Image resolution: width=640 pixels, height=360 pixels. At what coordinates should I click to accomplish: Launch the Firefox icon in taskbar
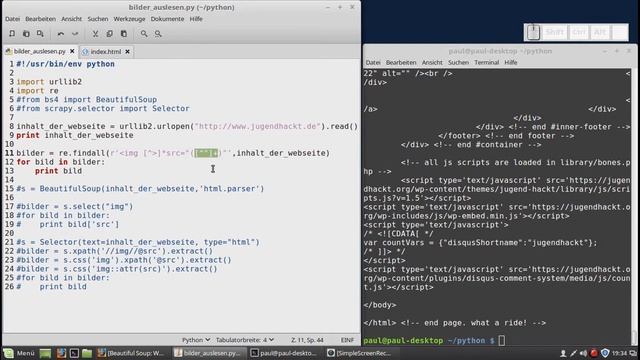(x=61, y=353)
